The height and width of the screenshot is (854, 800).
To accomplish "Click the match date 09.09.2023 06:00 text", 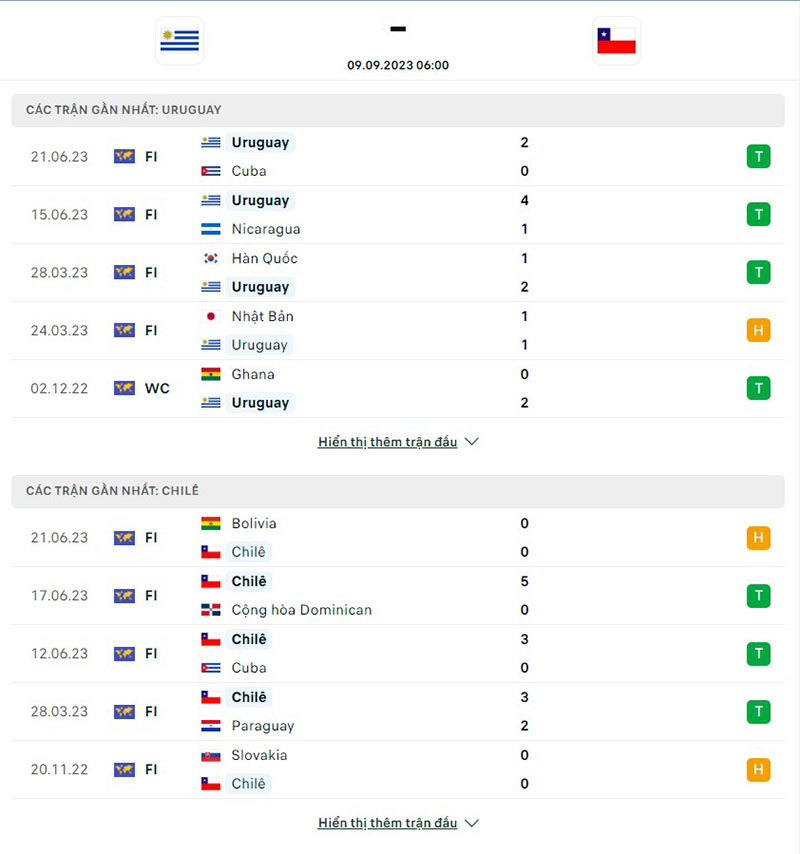I will click(397, 64).
